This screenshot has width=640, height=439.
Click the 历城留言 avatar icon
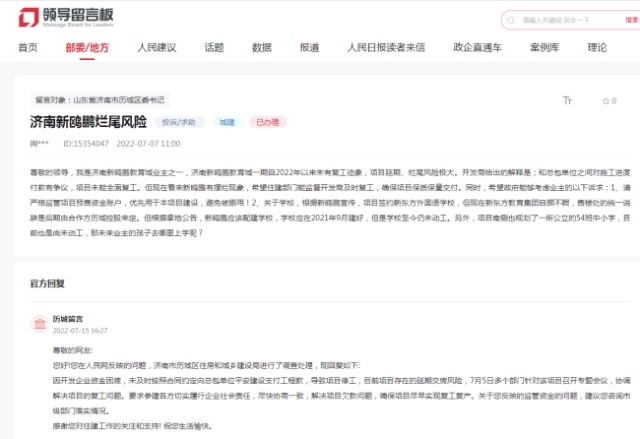point(37,323)
